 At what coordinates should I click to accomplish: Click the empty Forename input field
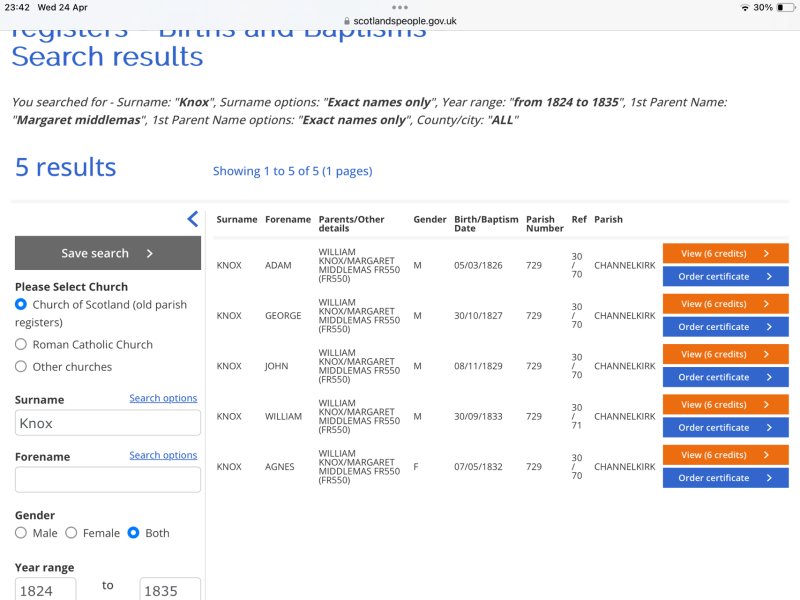[108, 480]
